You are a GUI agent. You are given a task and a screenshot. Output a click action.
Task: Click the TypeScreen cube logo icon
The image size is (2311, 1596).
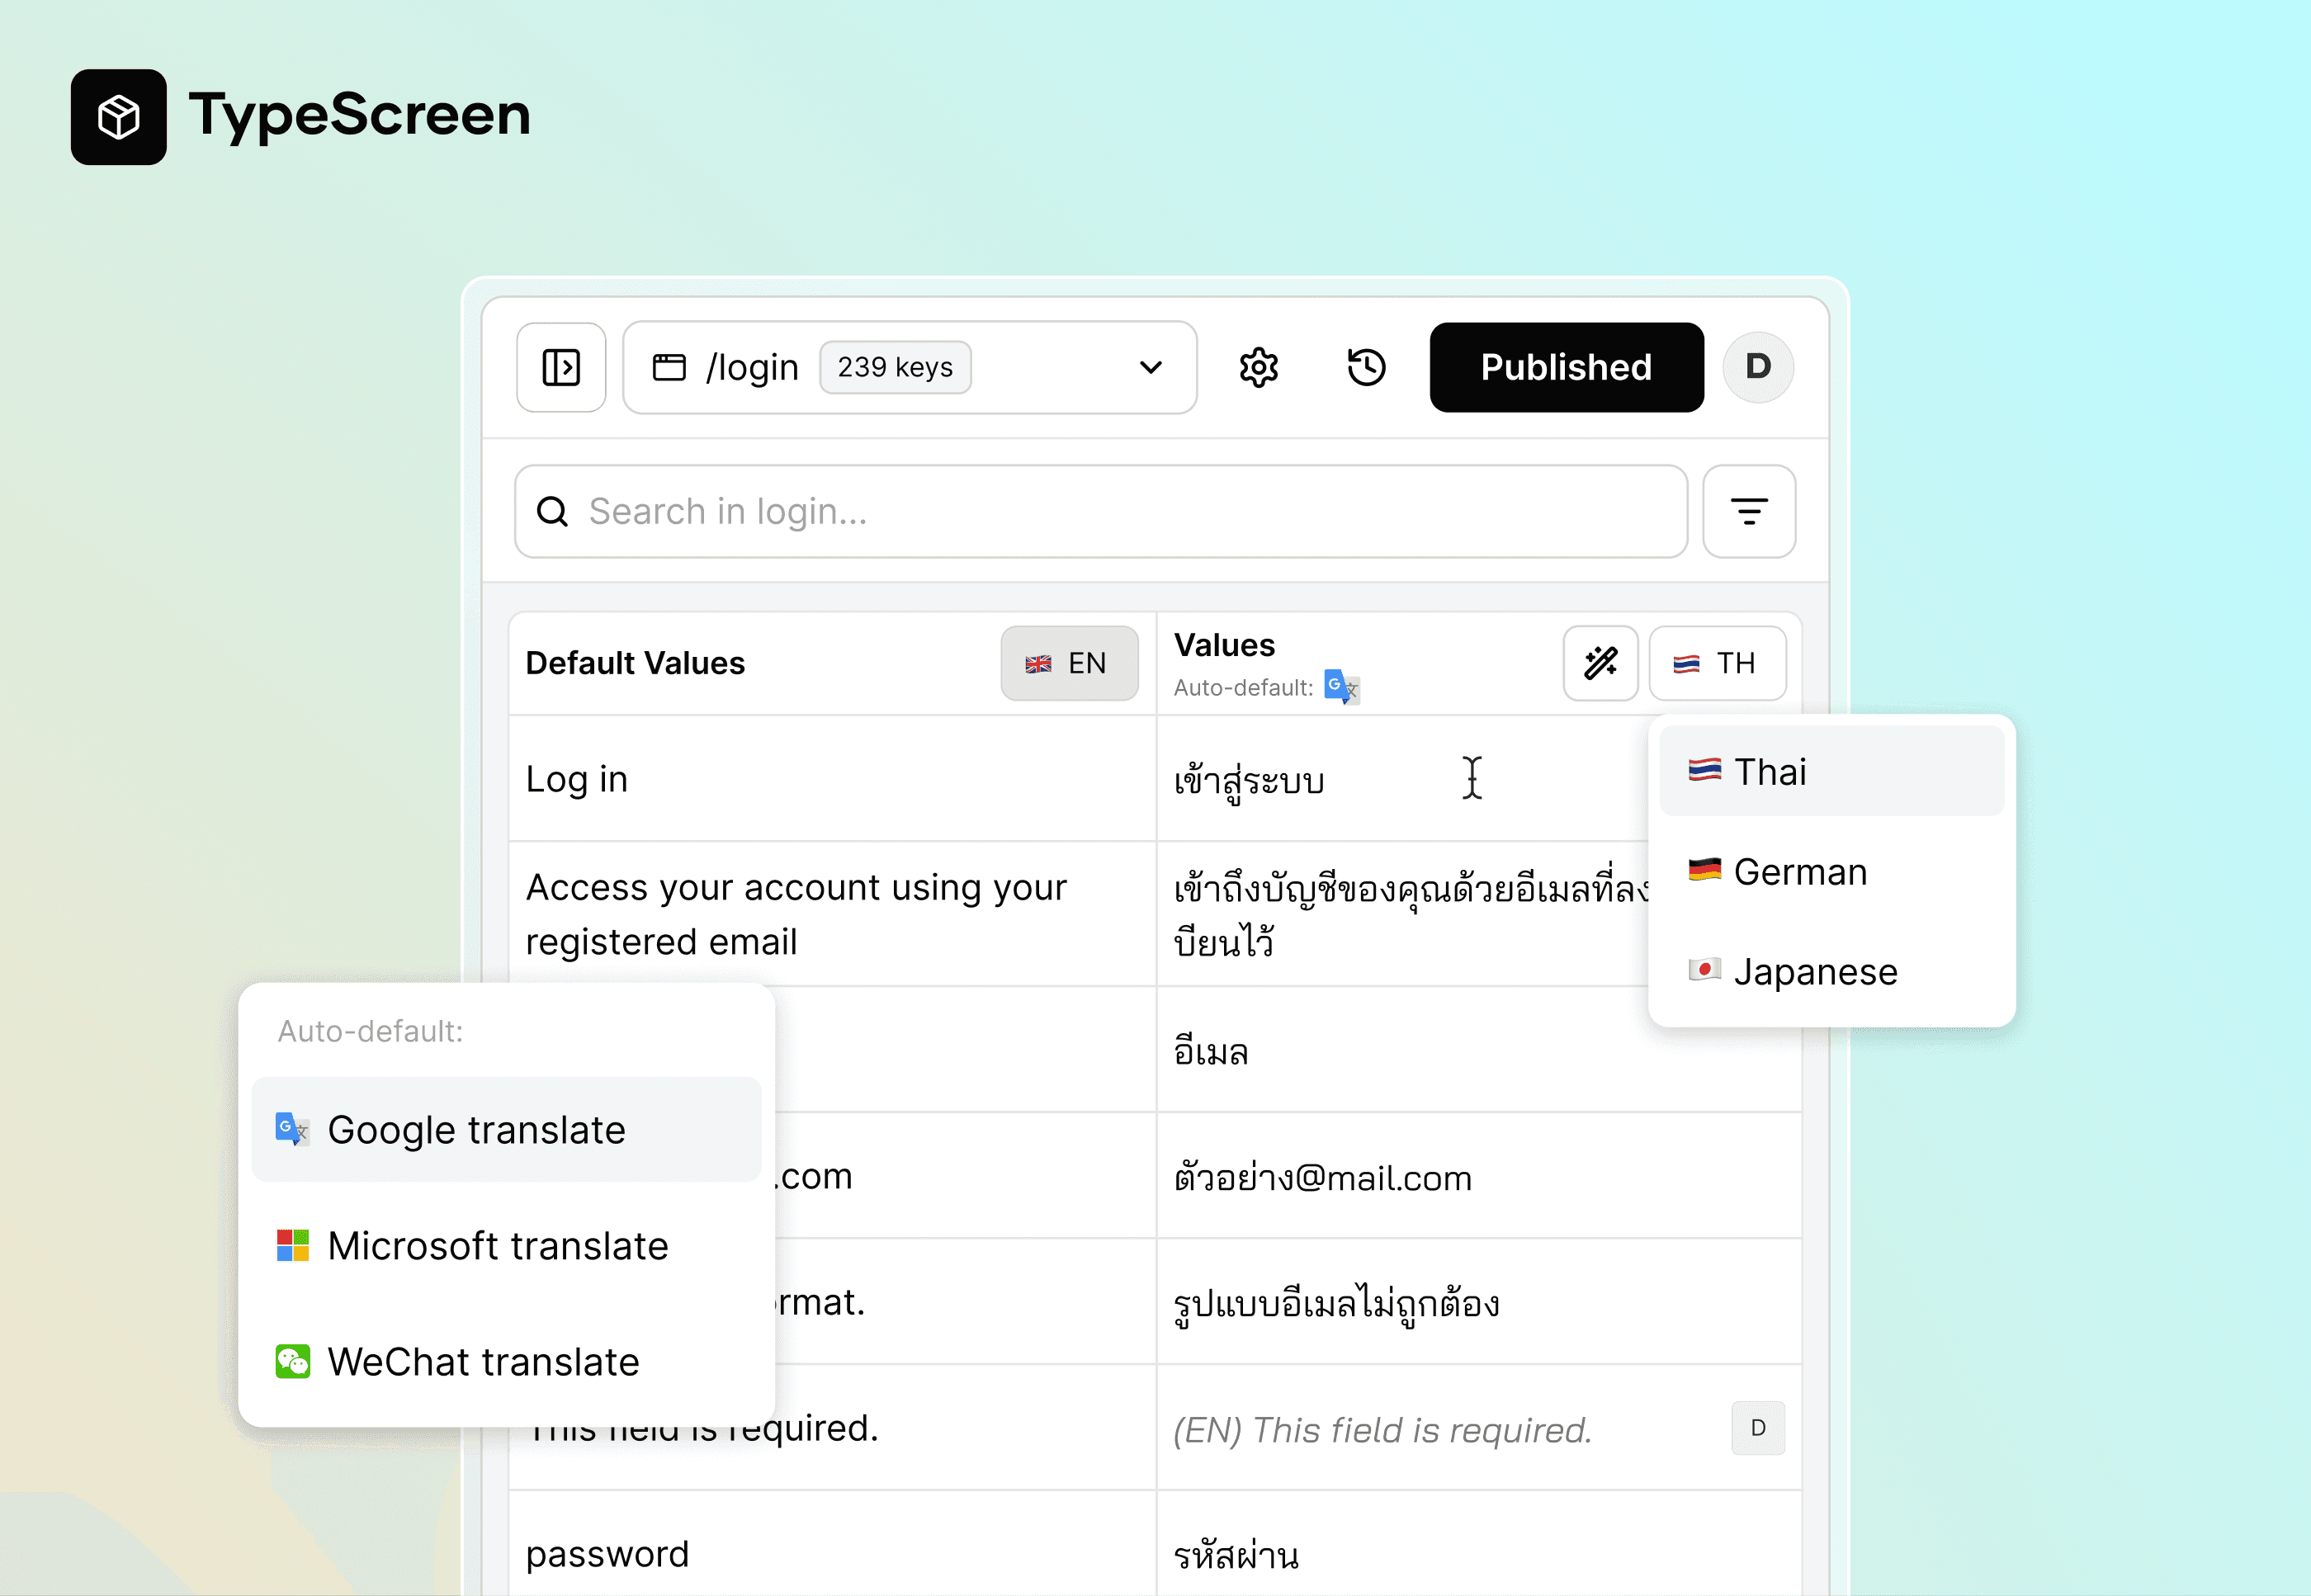[118, 117]
